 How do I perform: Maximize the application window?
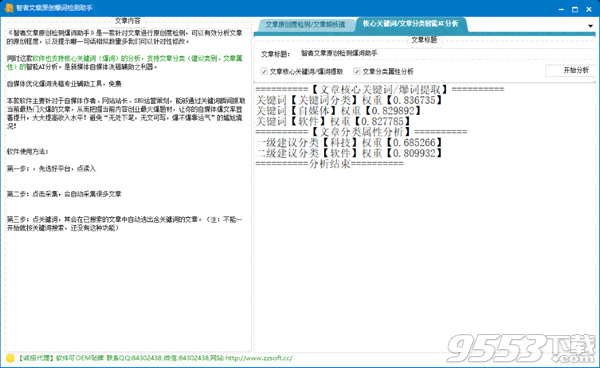tap(575, 9)
